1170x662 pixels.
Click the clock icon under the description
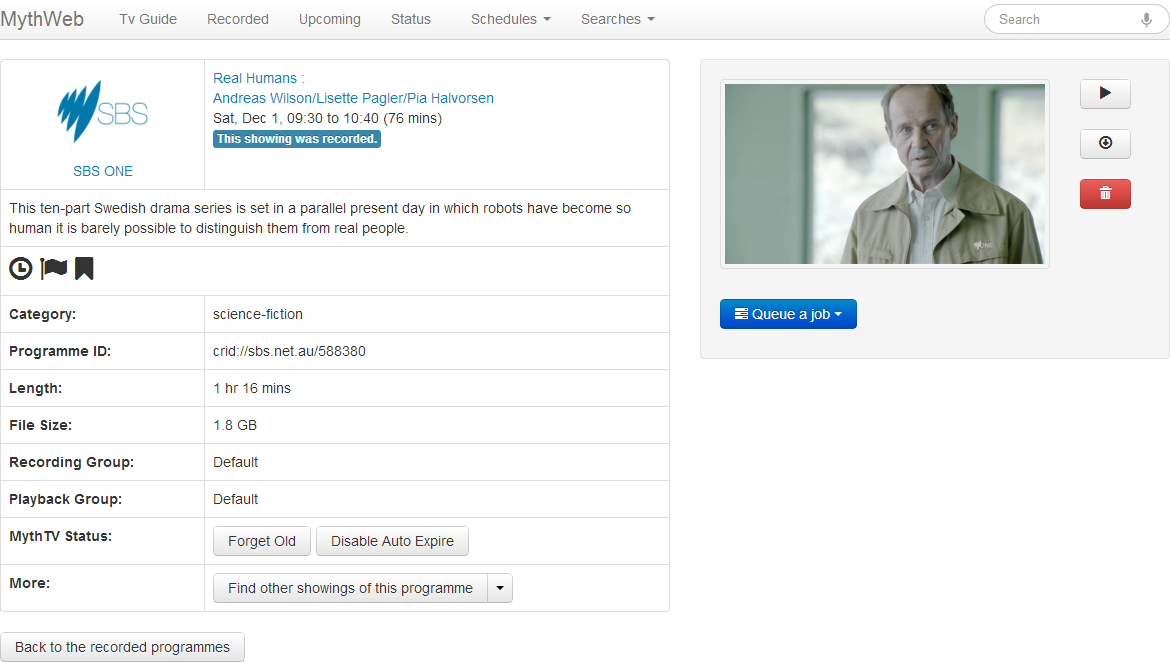click(x=20, y=268)
